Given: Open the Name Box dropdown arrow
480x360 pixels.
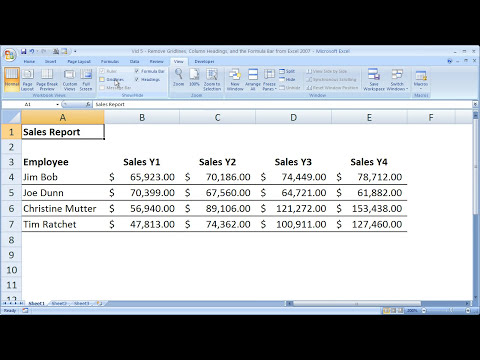Looking at the screenshot, I should 57,105.
